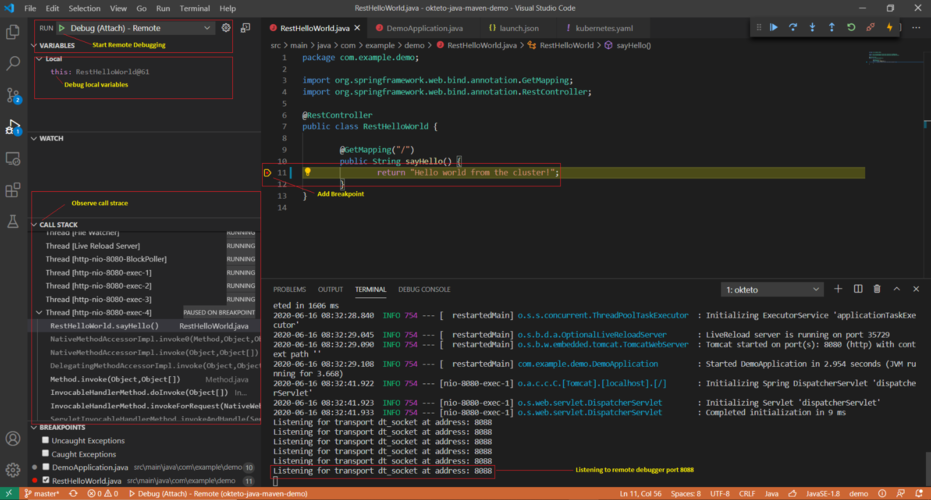Switch to the kubernetes.yaml tab
The height and width of the screenshot is (500, 931).
pos(604,28)
